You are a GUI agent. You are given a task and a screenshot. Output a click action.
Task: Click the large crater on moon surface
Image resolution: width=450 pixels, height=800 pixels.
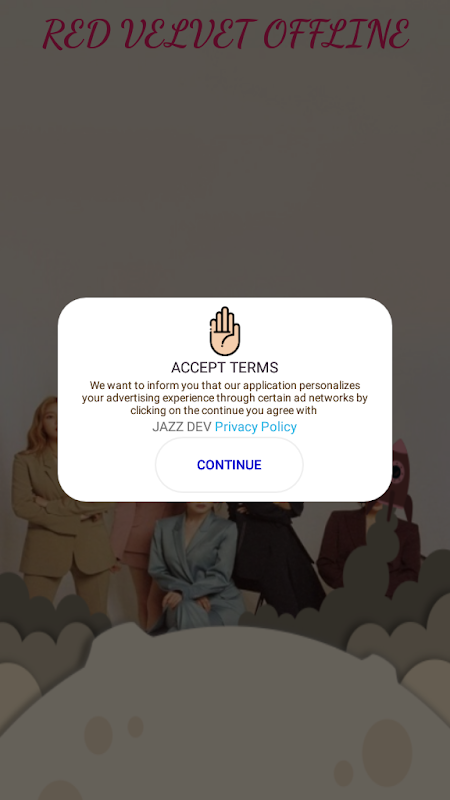pos(387,753)
